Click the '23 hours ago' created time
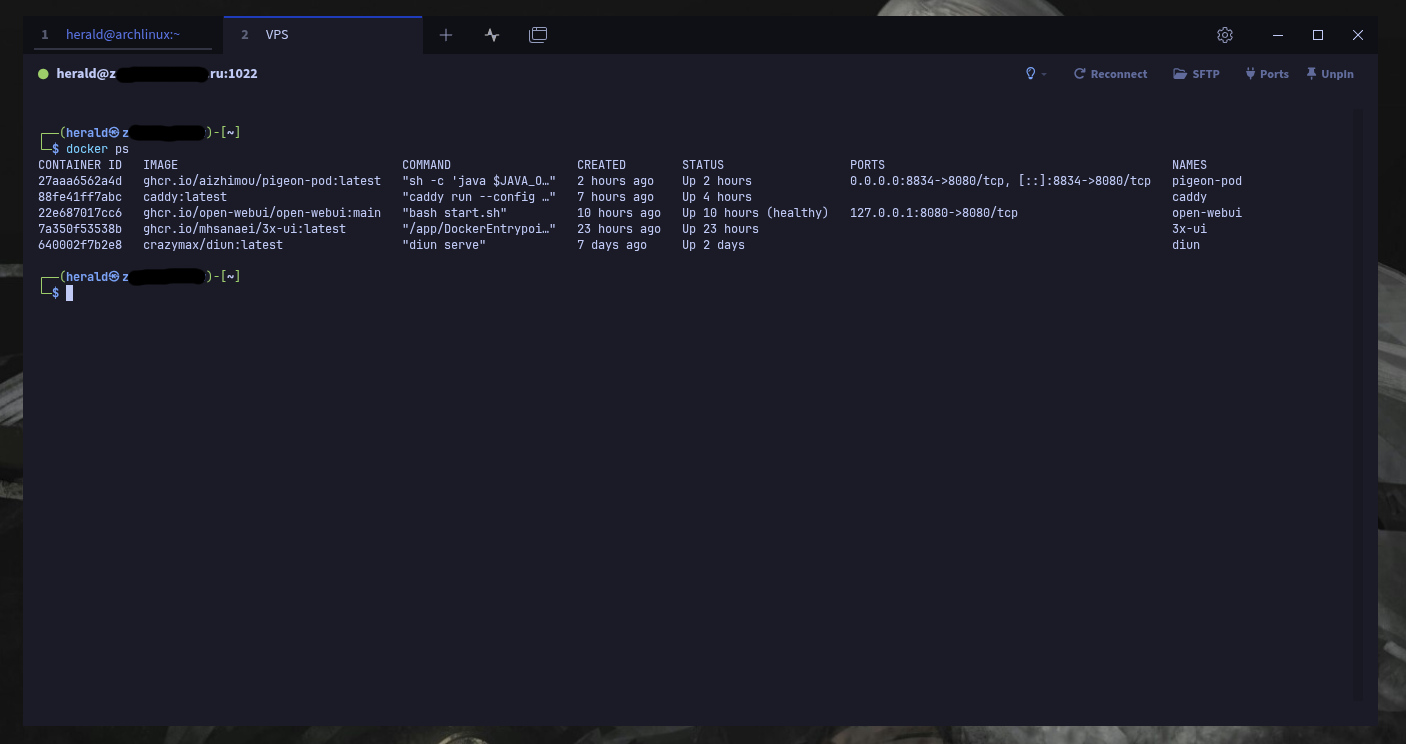The height and width of the screenshot is (744, 1406). click(x=619, y=229)
